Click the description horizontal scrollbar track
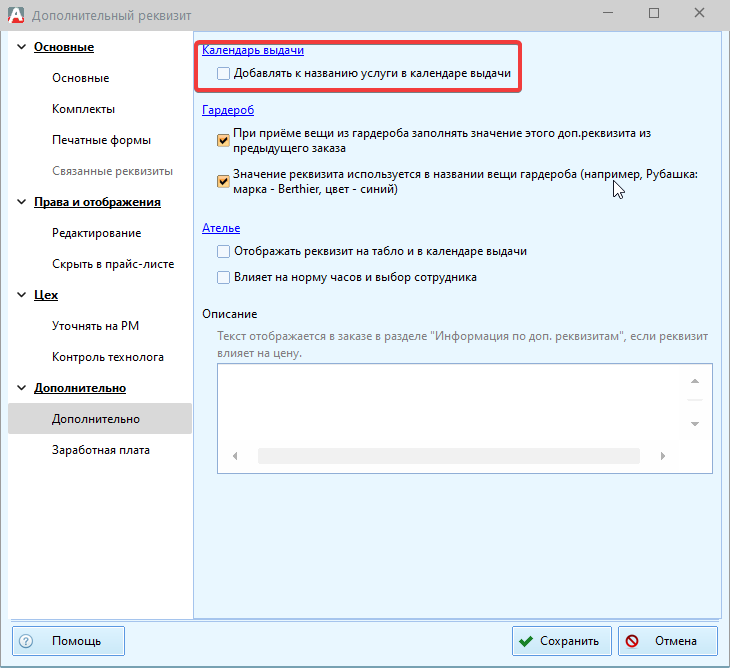This screenshot has width=730, height=668. pyautogui.click(x=448, y=456)
